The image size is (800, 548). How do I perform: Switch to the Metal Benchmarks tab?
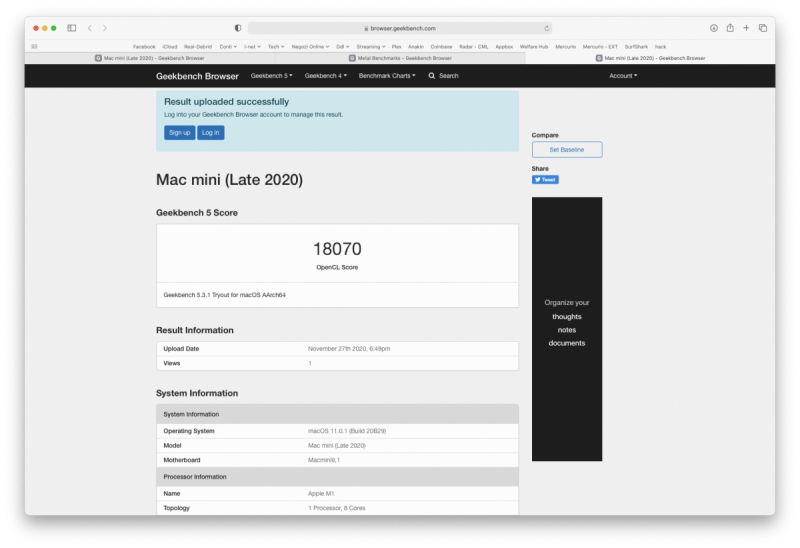[401, 58]
